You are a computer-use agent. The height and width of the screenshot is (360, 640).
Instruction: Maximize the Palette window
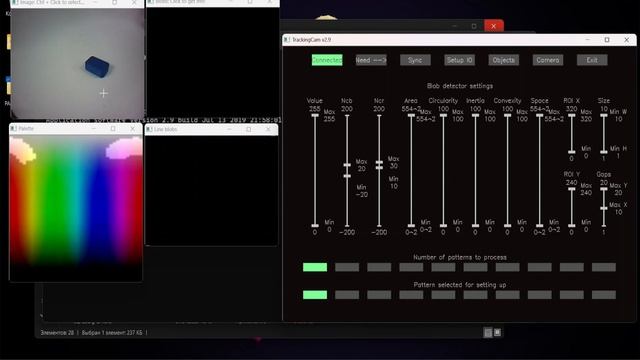point(113,129)
